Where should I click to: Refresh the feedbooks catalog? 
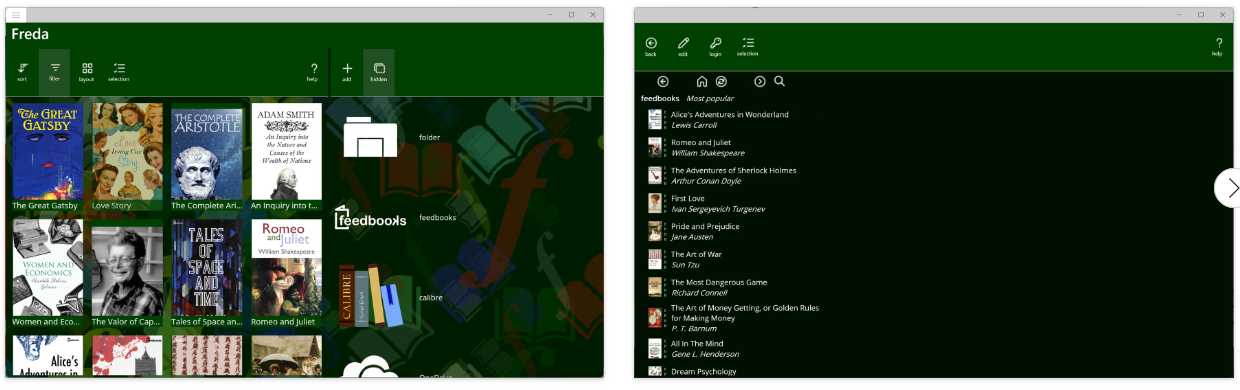[721, 81]
